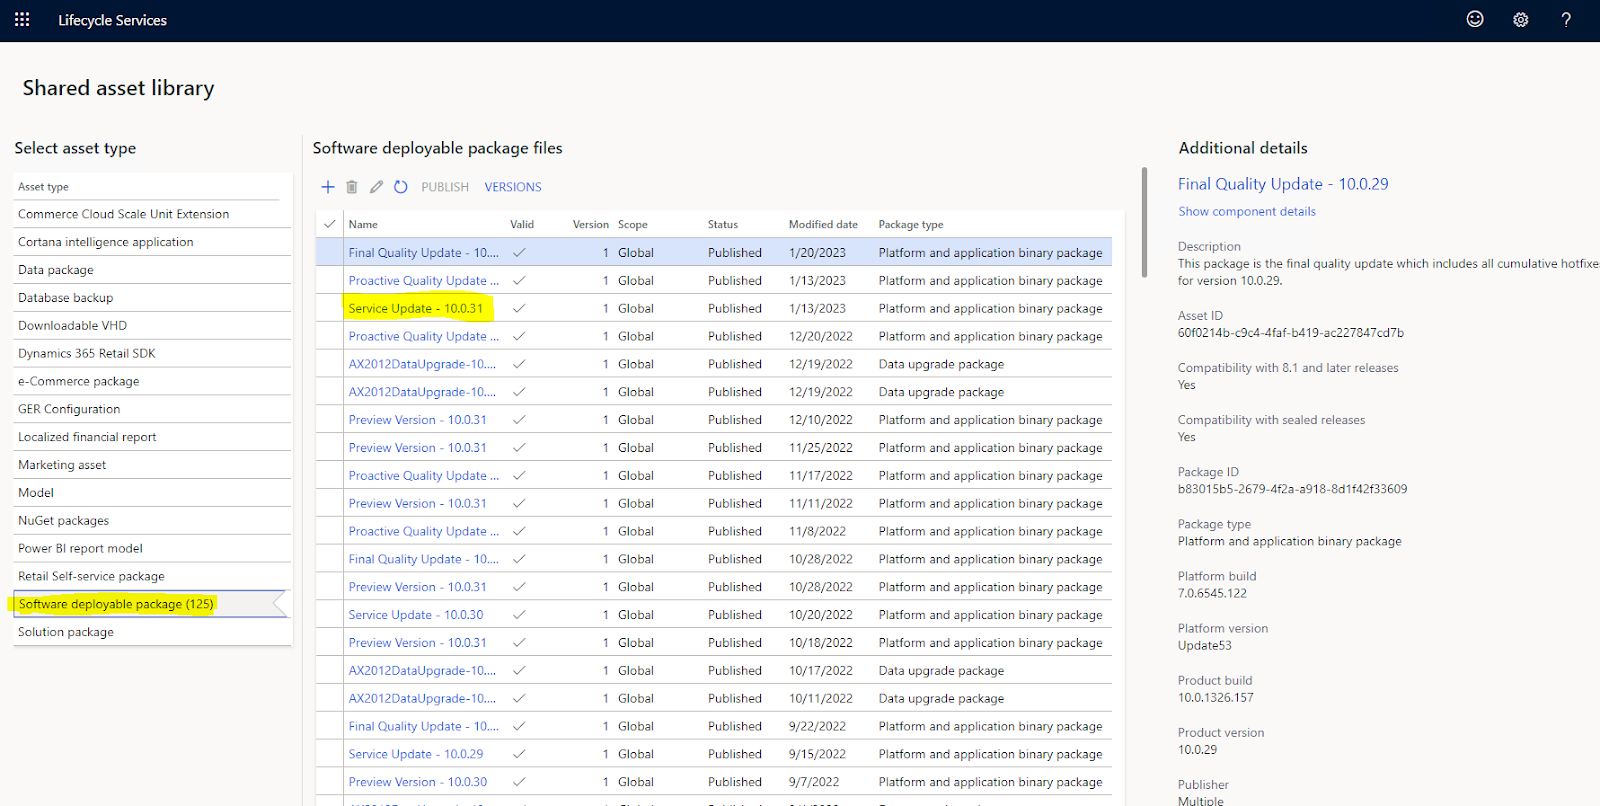
Task: Open AX2012DataUpgrade package dated 10/17/2022
Action: pos(422,671)
